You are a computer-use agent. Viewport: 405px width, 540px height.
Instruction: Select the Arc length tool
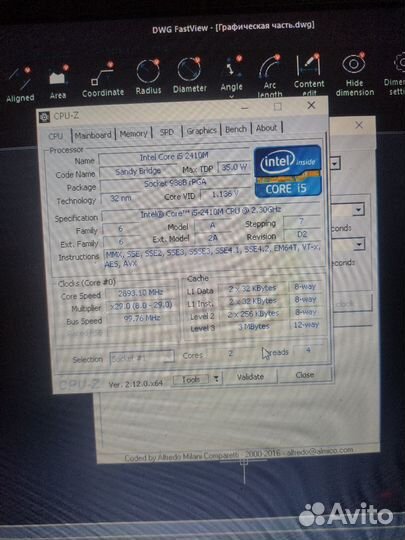coord(270,76)
